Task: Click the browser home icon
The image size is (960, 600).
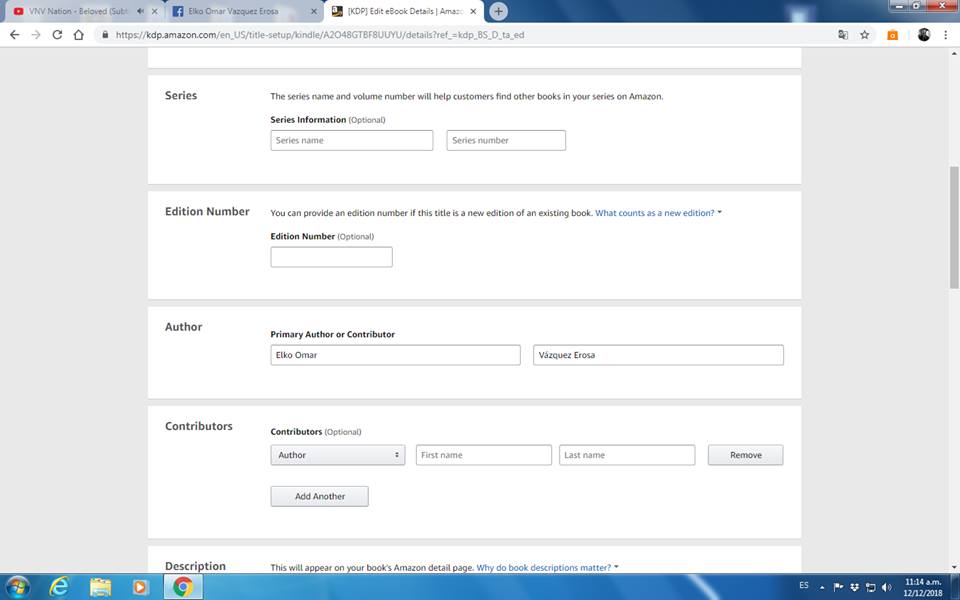Action: click(79, 34)
